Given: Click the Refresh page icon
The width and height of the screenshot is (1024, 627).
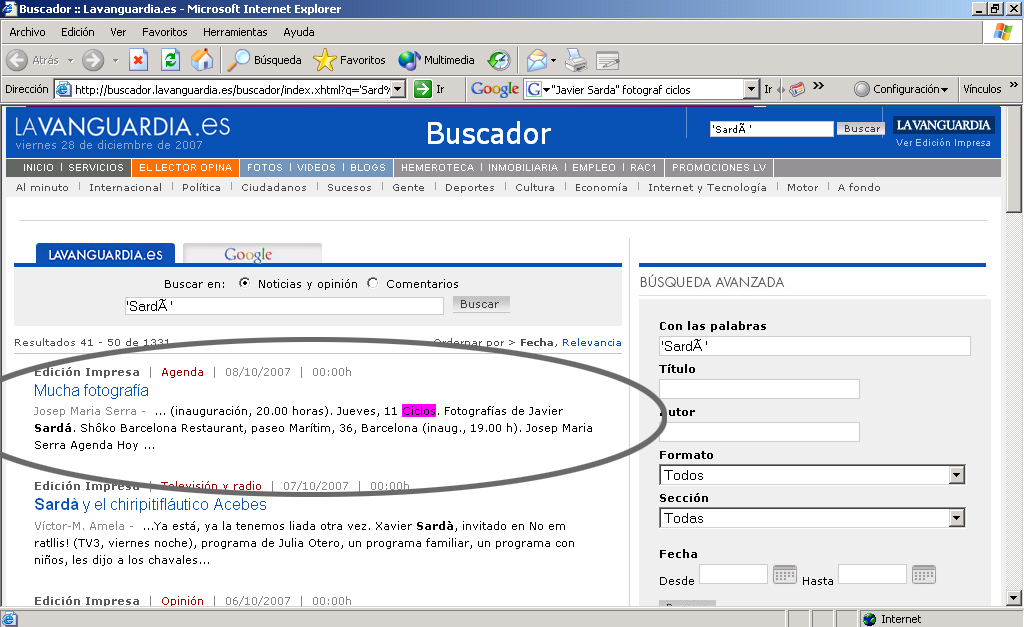Looking at the screenshot, I should (x=170, y=60).
